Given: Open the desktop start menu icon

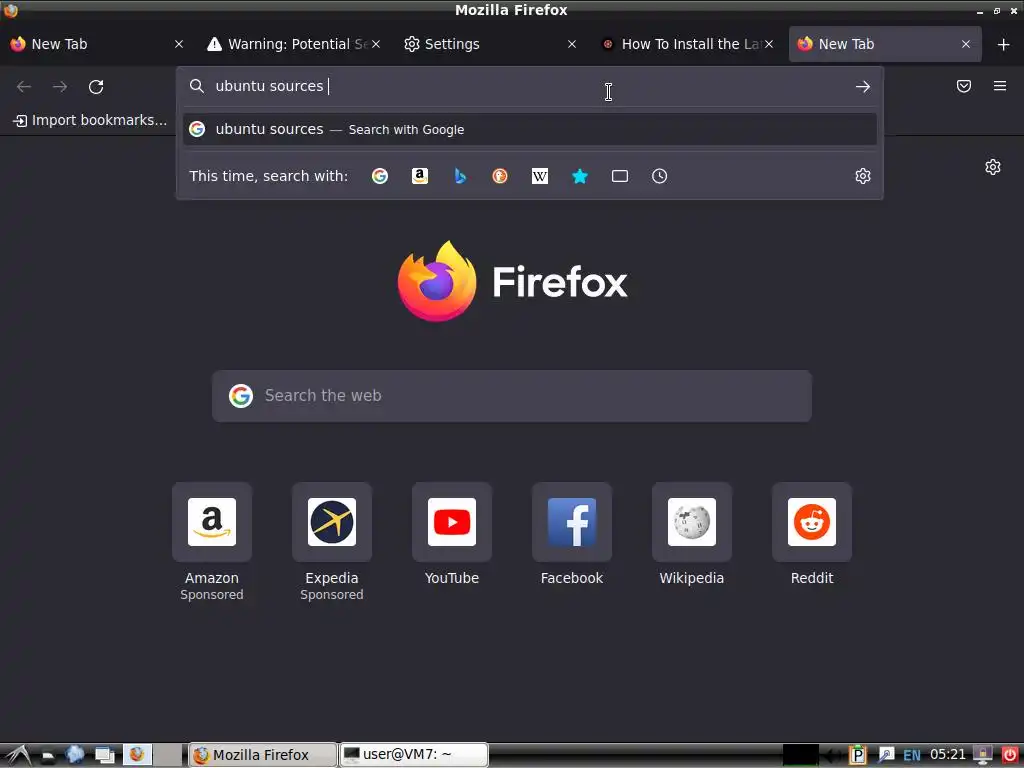Looking at the screenshot, I should click(18, 755).
